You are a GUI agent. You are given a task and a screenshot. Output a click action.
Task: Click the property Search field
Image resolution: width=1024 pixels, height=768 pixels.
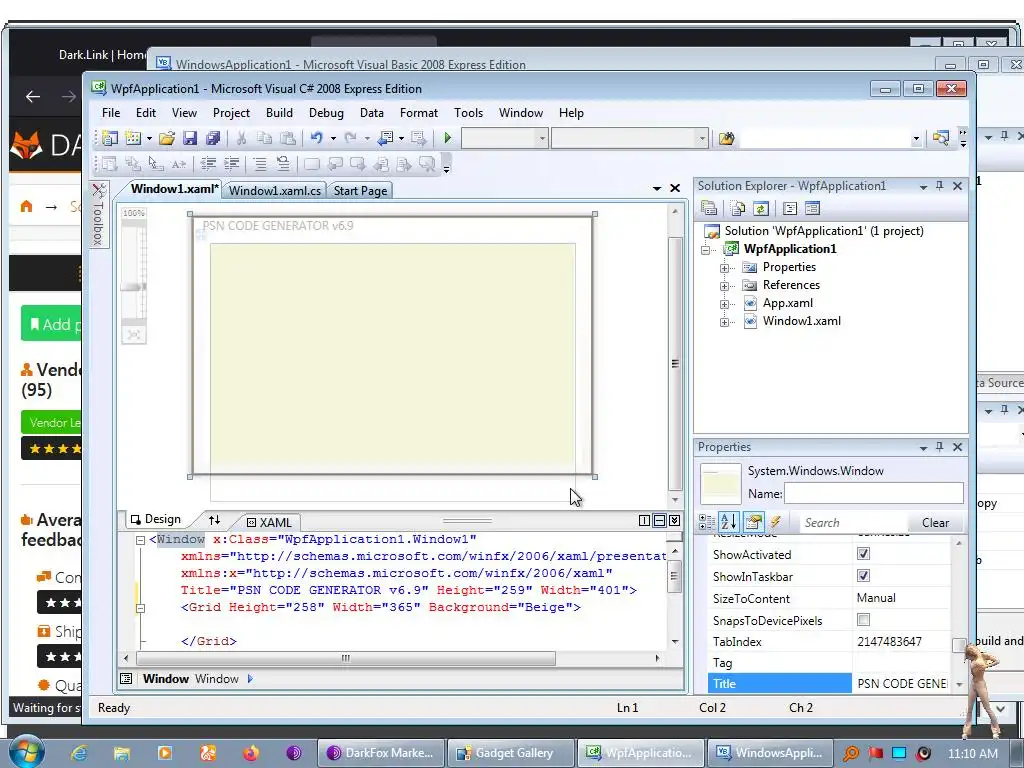[x=853, y=522]
